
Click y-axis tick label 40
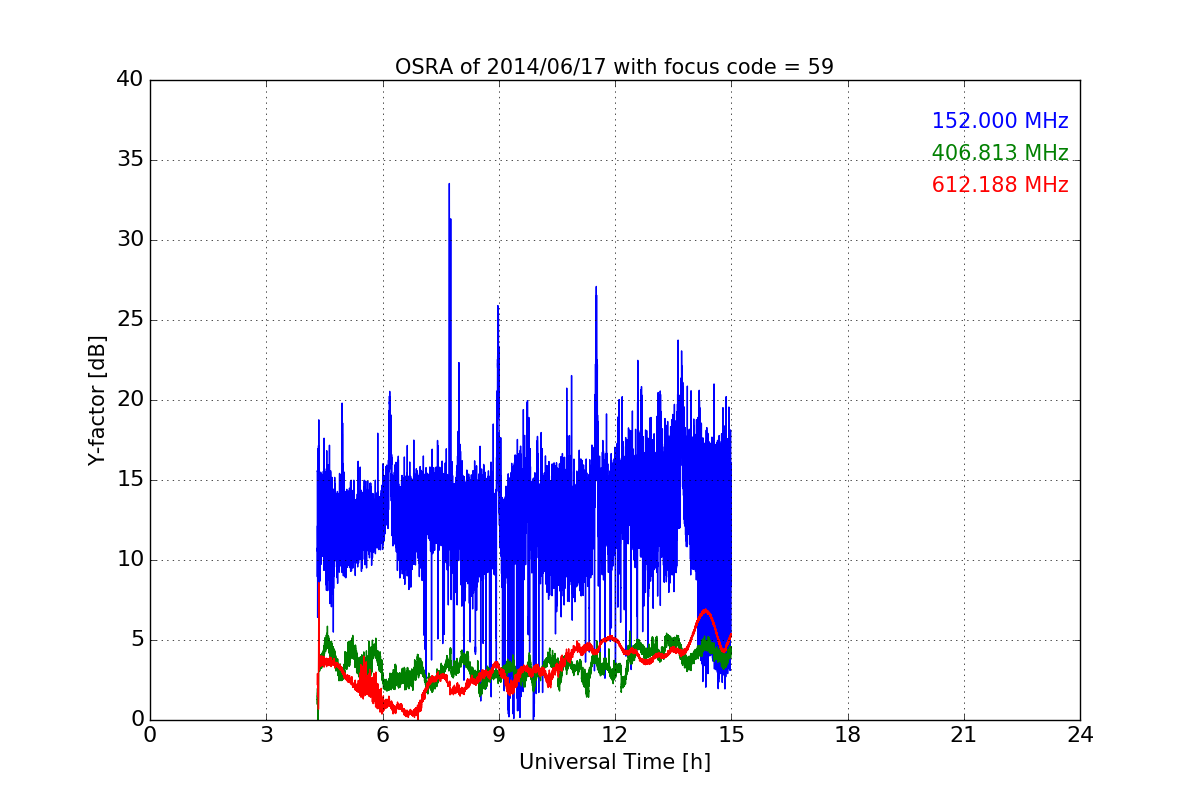pos(130,80)
